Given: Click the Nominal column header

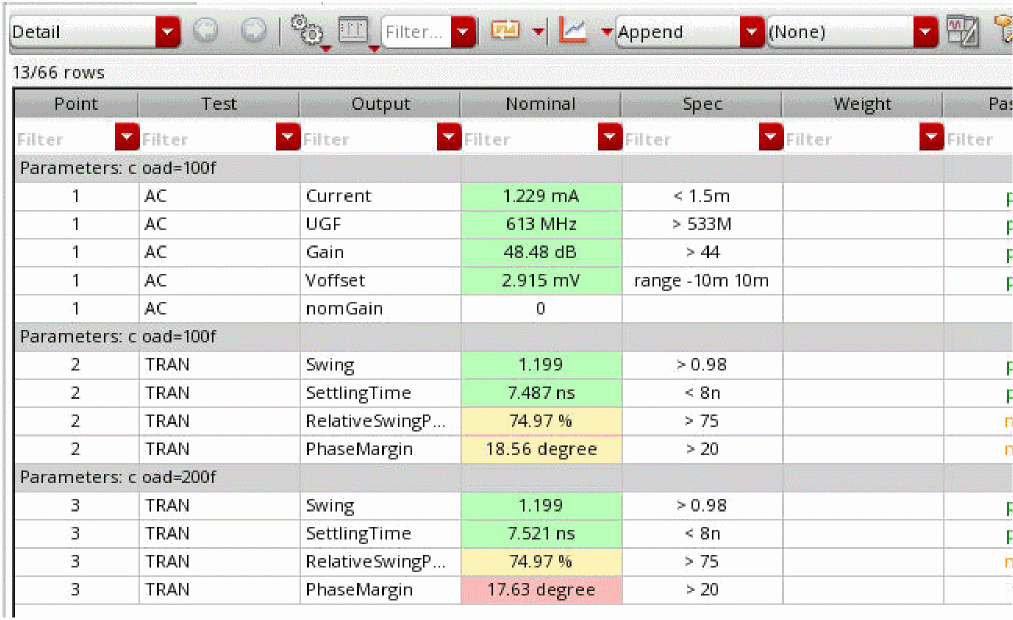Looking at the screenshot, I should [540, 104].
